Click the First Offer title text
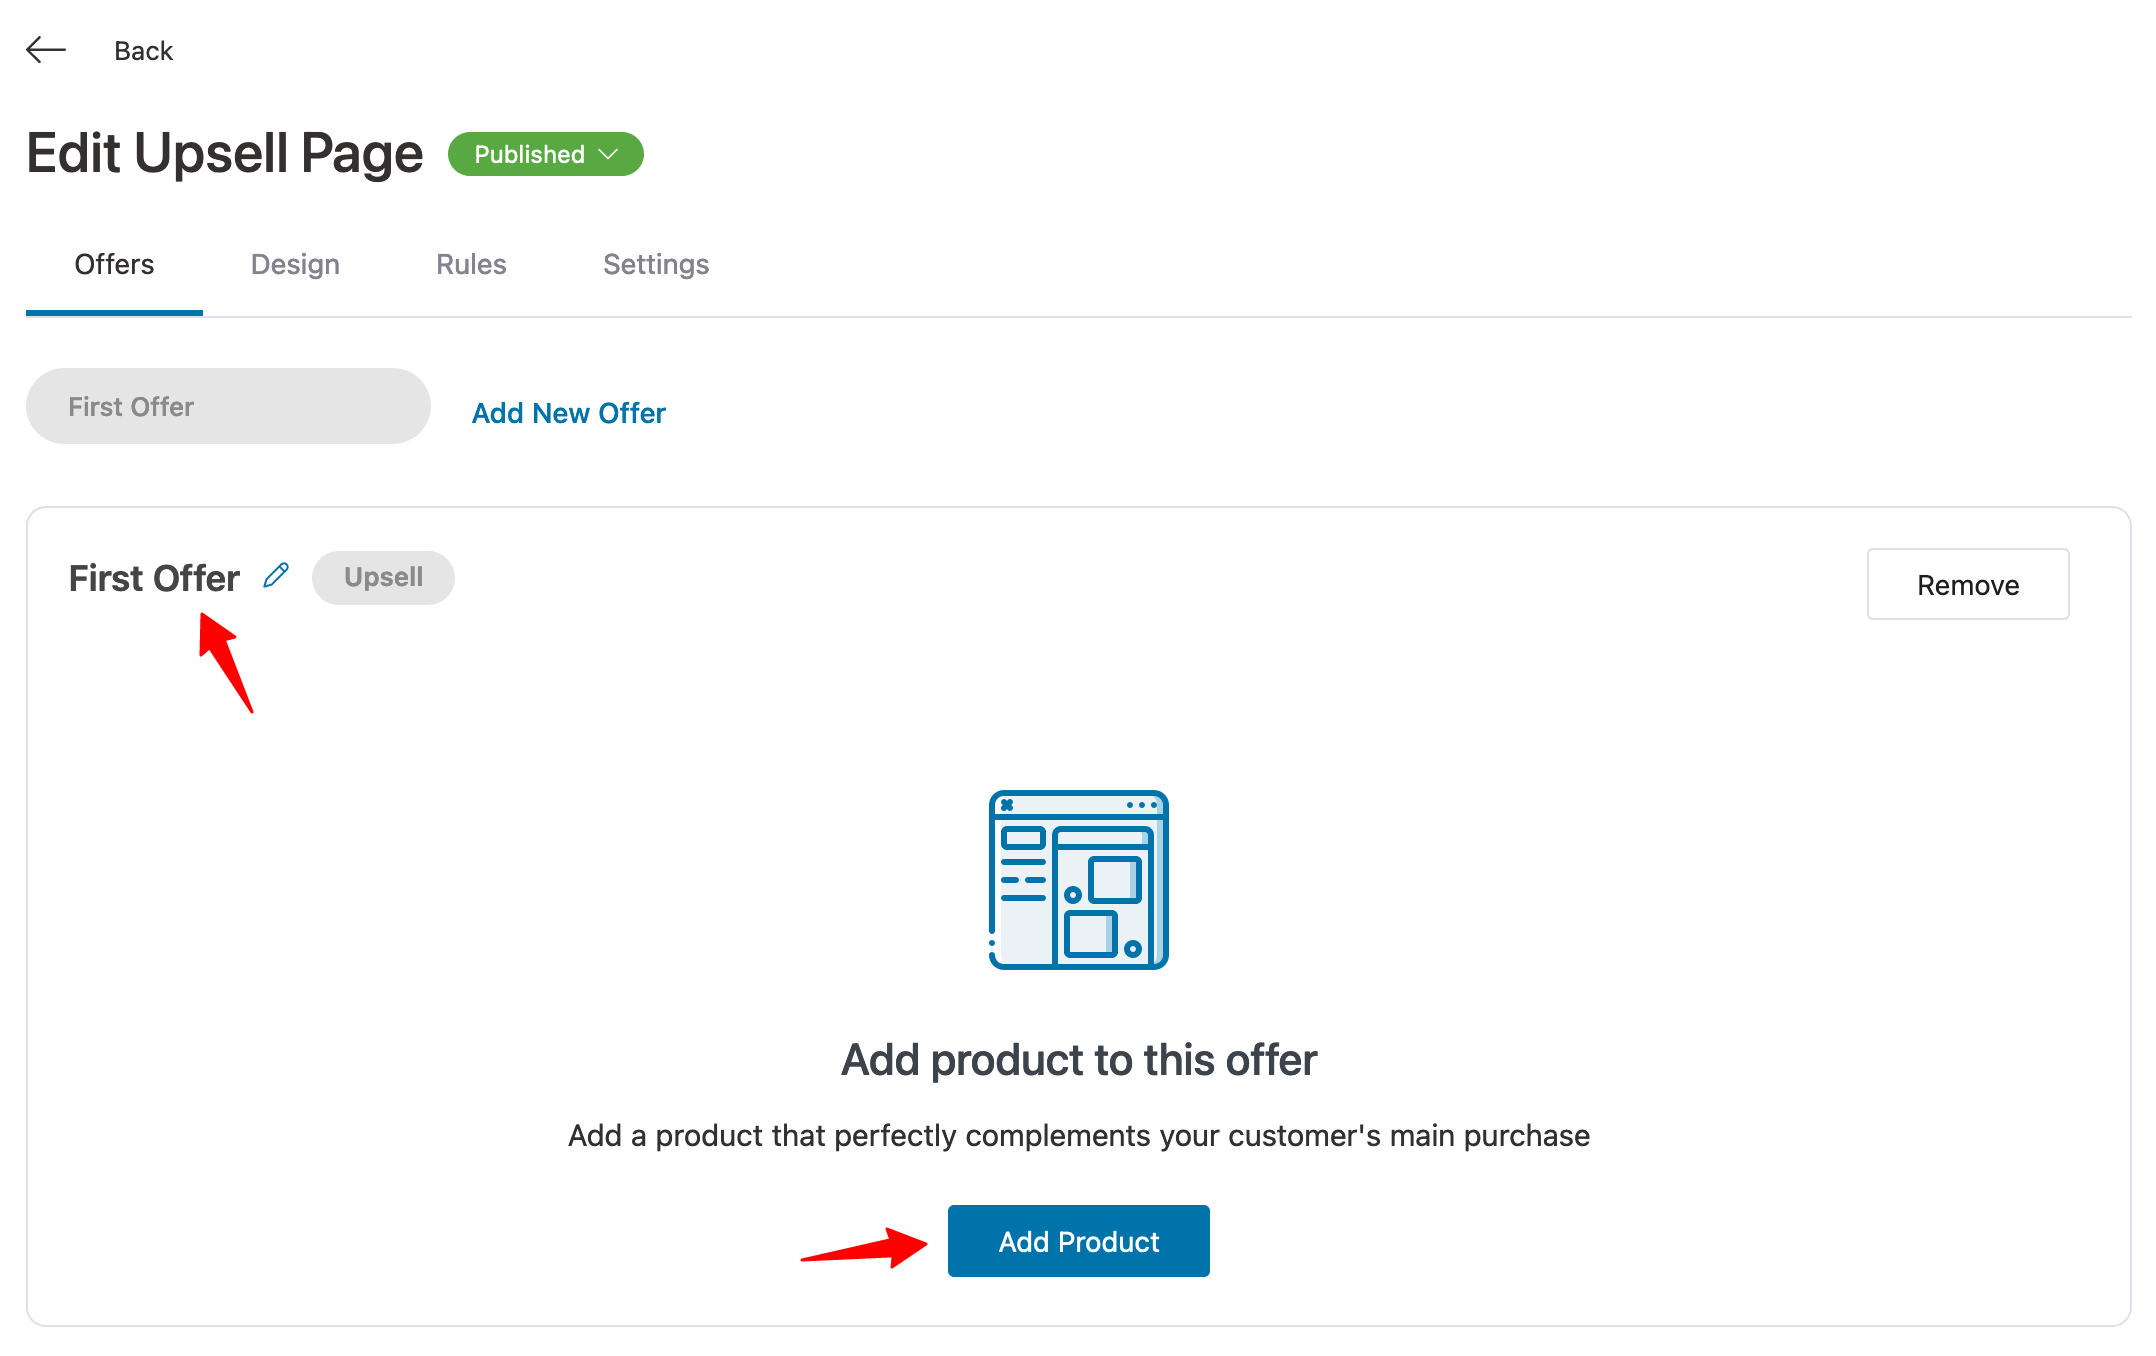The width and height of the screenshot is (2156, 1356). pyautogui.click(x=154, y=577)
